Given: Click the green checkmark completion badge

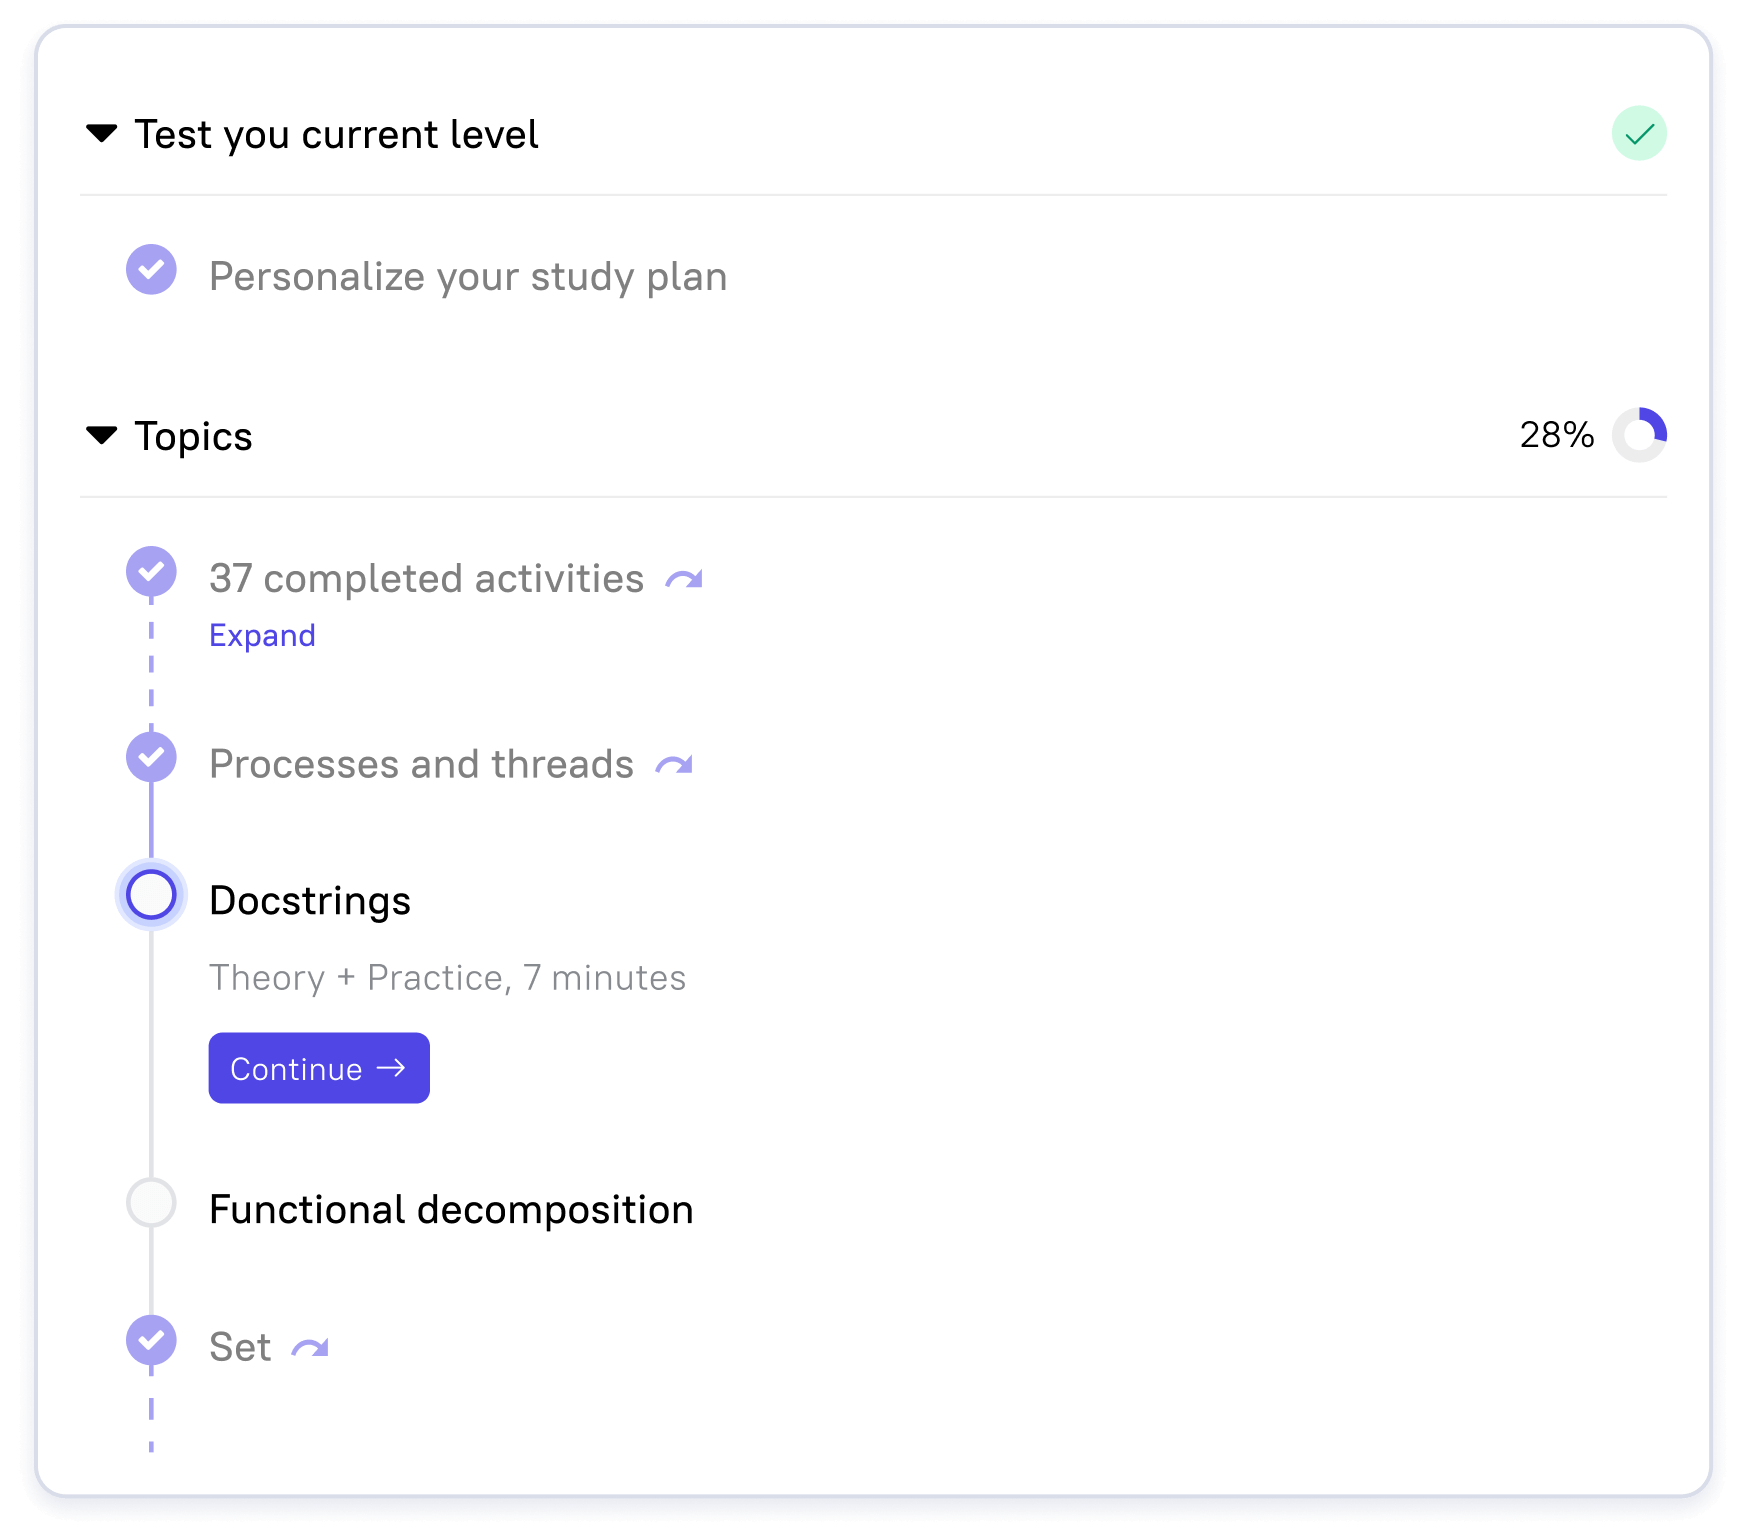Looking at the screenshot, I should click(x=1638, y=134).
